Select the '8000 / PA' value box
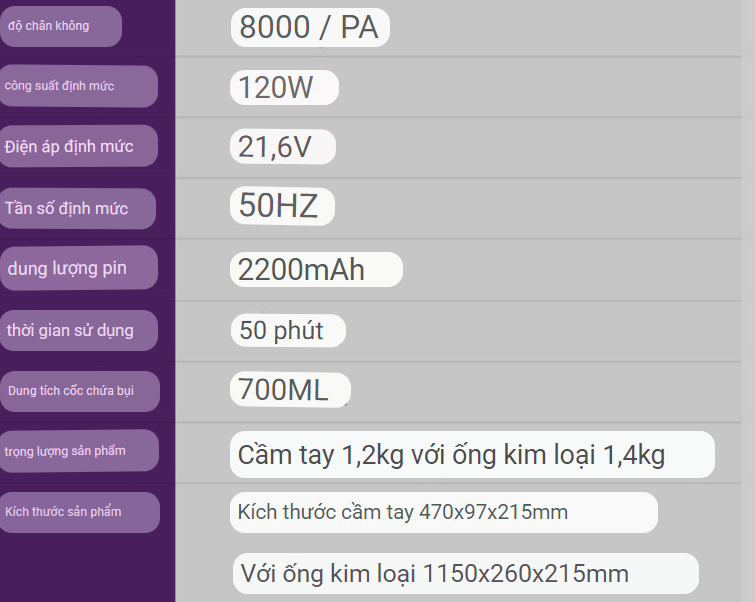755x602 pixels. [x=310, y=27]
